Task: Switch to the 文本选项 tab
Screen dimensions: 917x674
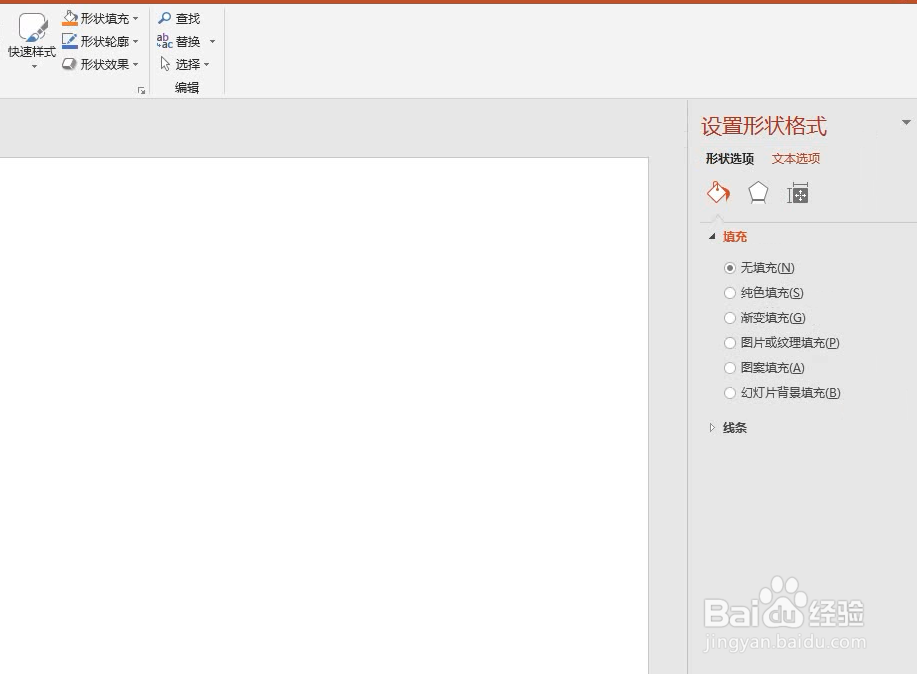Action: [796, 159]
